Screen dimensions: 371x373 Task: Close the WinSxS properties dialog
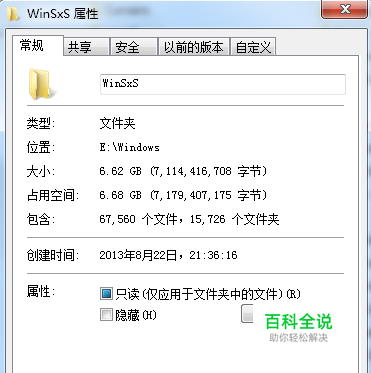(345, 9)
